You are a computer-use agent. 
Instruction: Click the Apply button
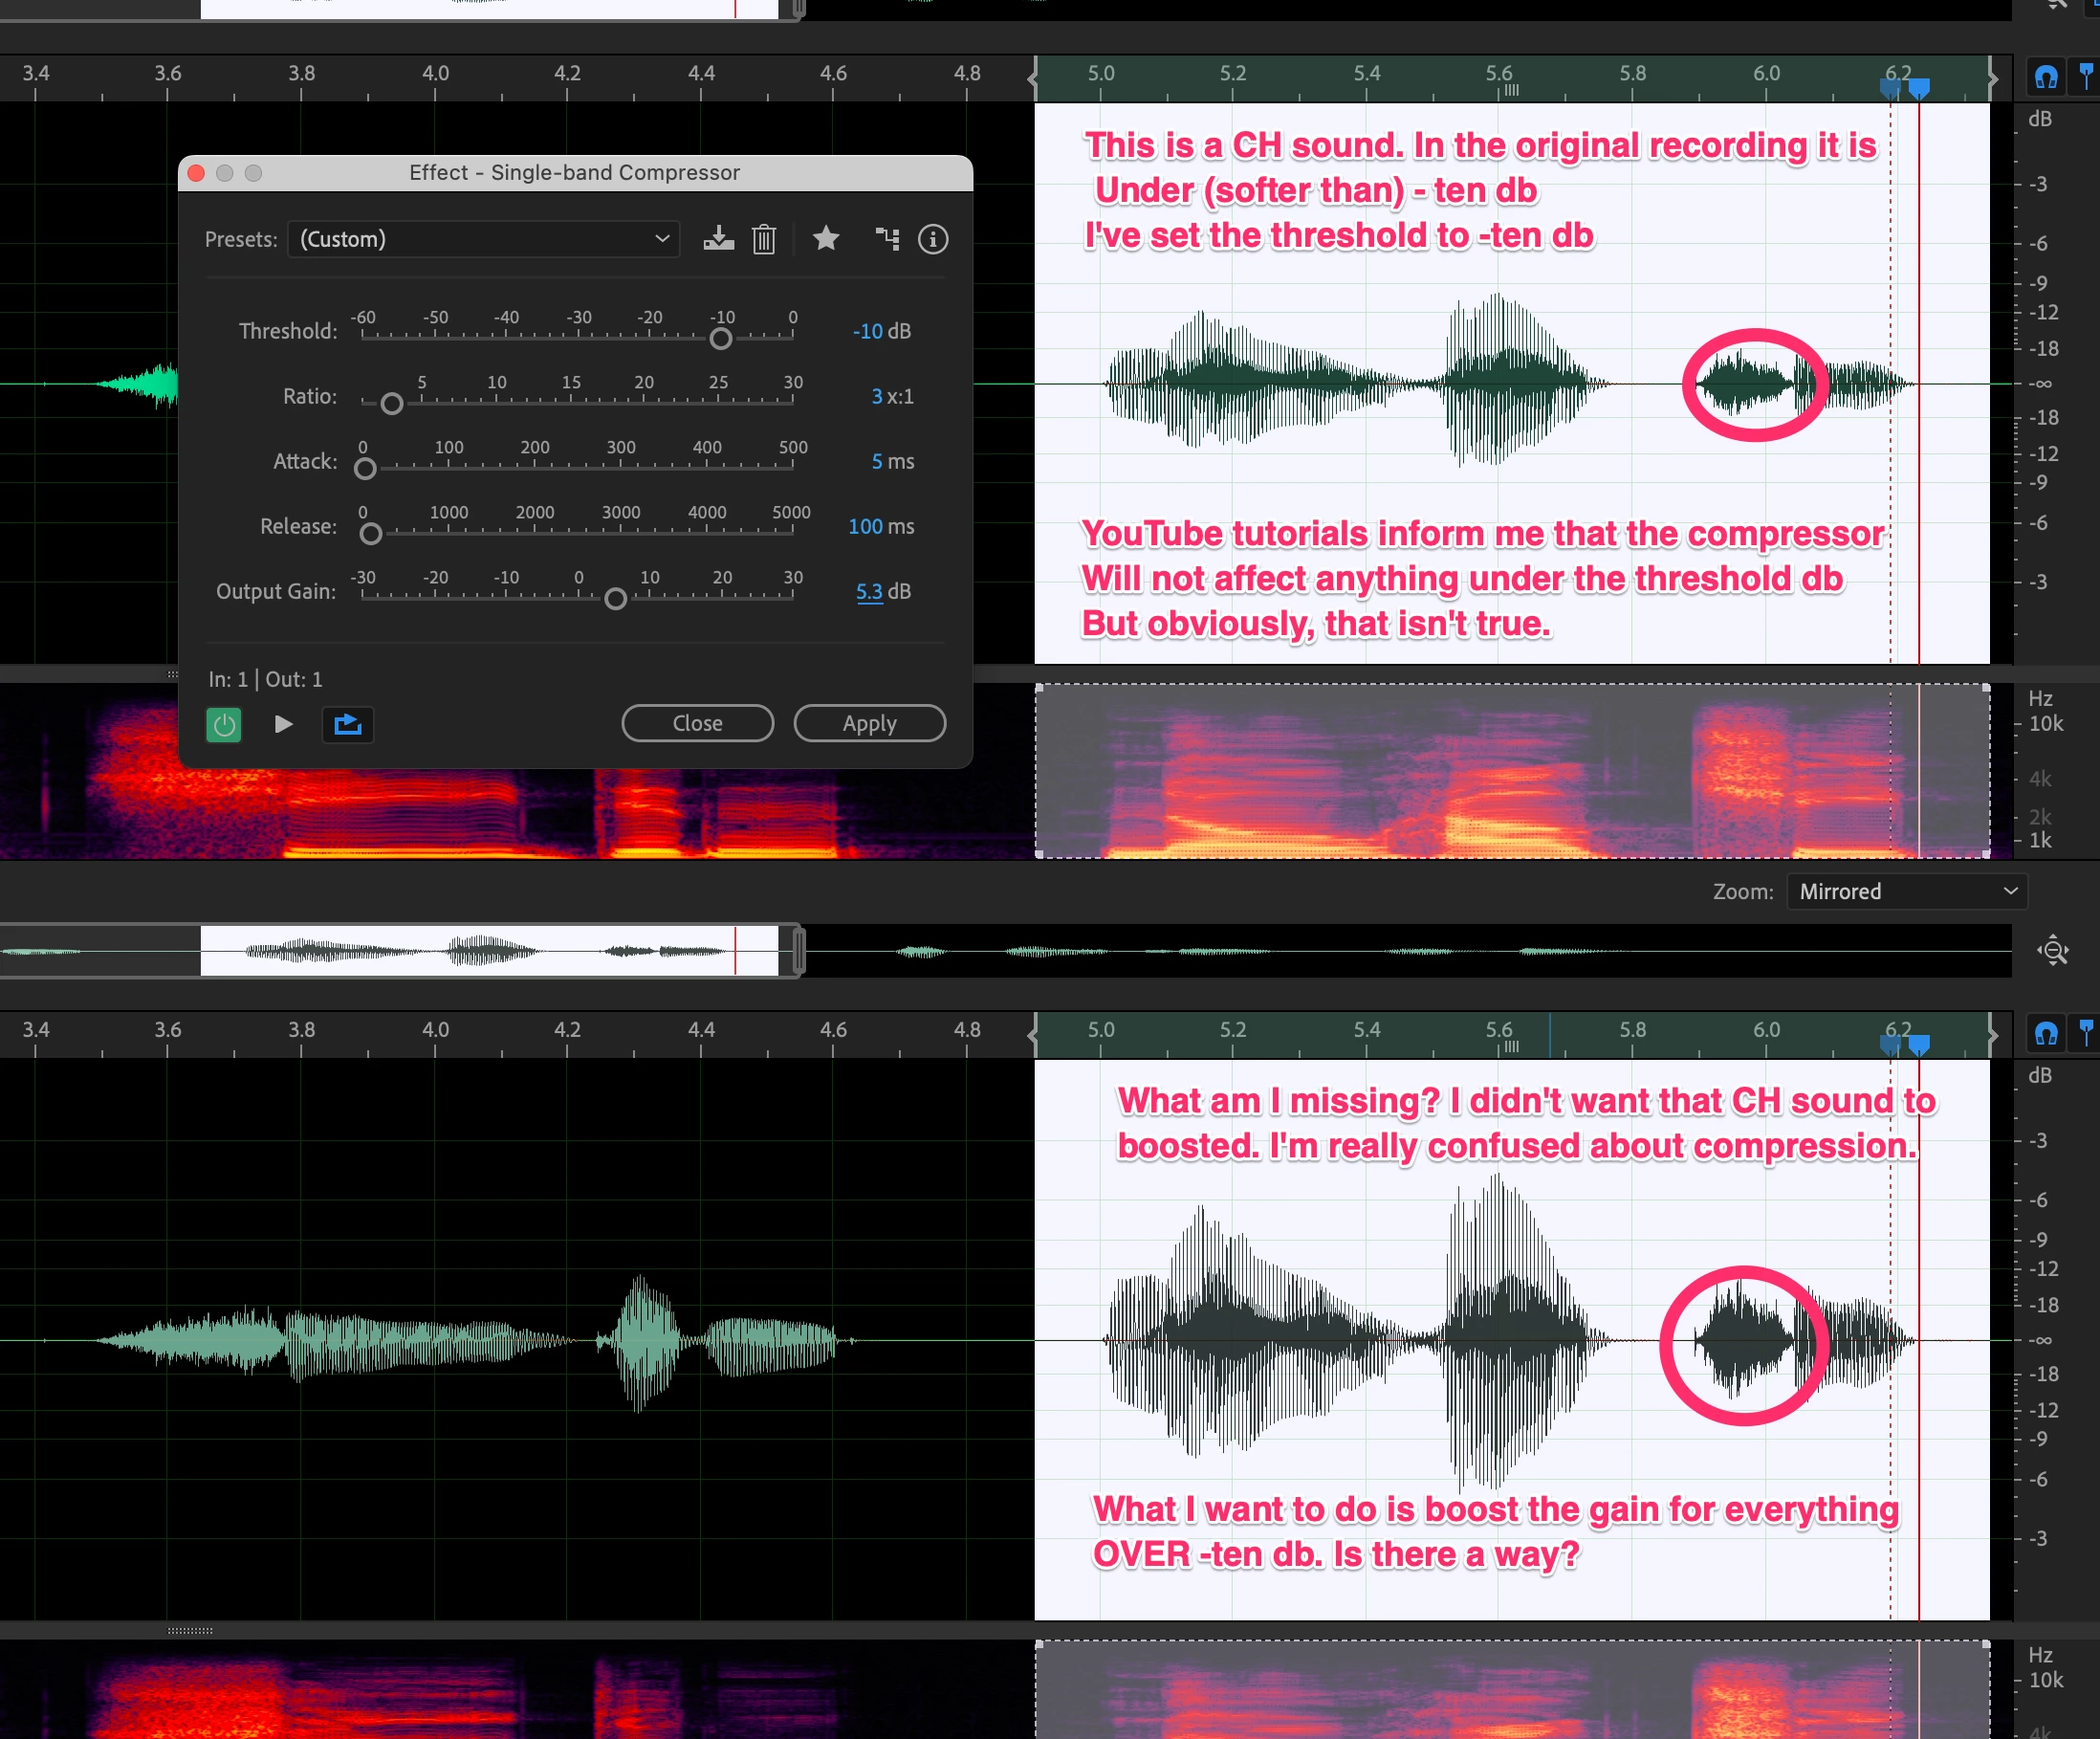pyautogui.click(x=869, y=723)
